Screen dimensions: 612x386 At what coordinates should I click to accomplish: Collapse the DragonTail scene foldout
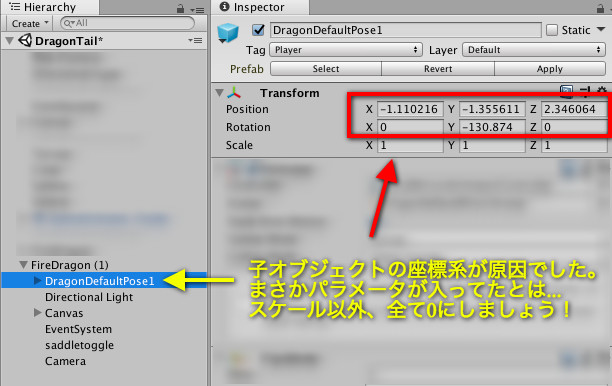coord(9,40)
